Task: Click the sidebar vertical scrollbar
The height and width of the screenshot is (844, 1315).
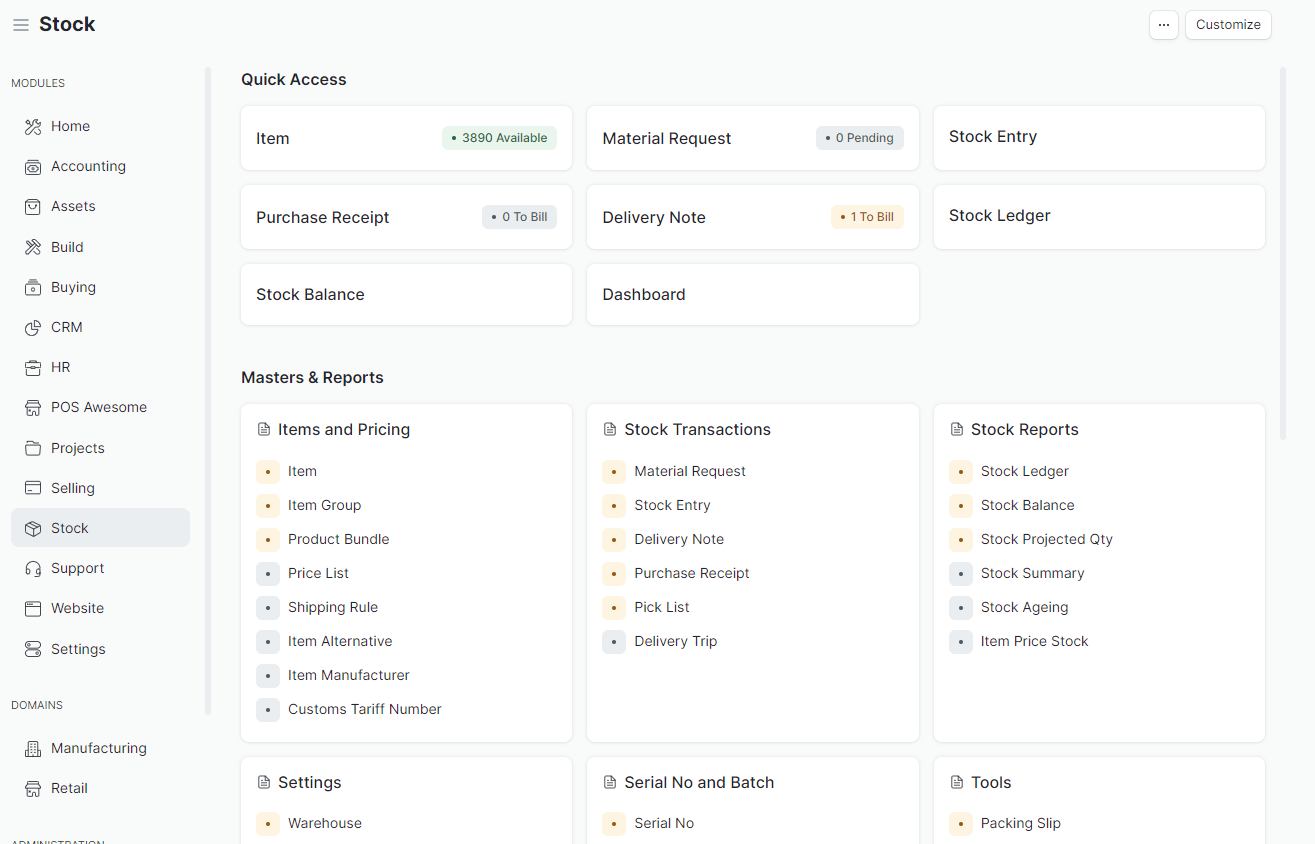Action: click(208, 390)
